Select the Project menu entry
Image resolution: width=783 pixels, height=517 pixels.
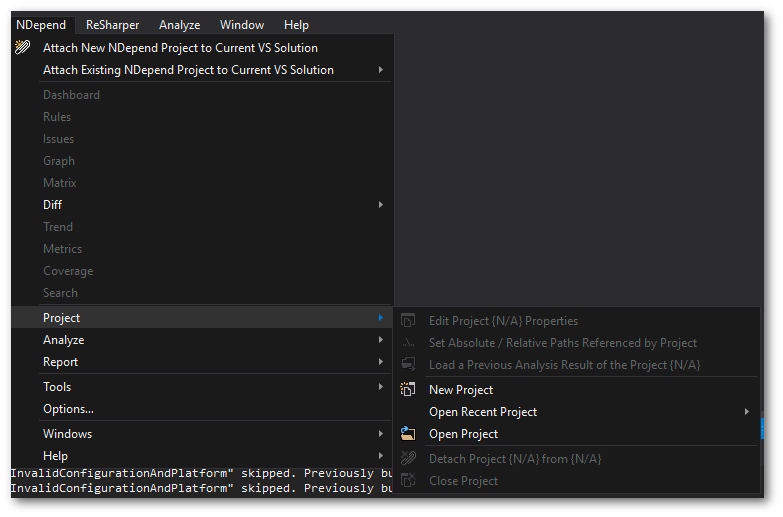pyautogui.click(x=202, y=318)
